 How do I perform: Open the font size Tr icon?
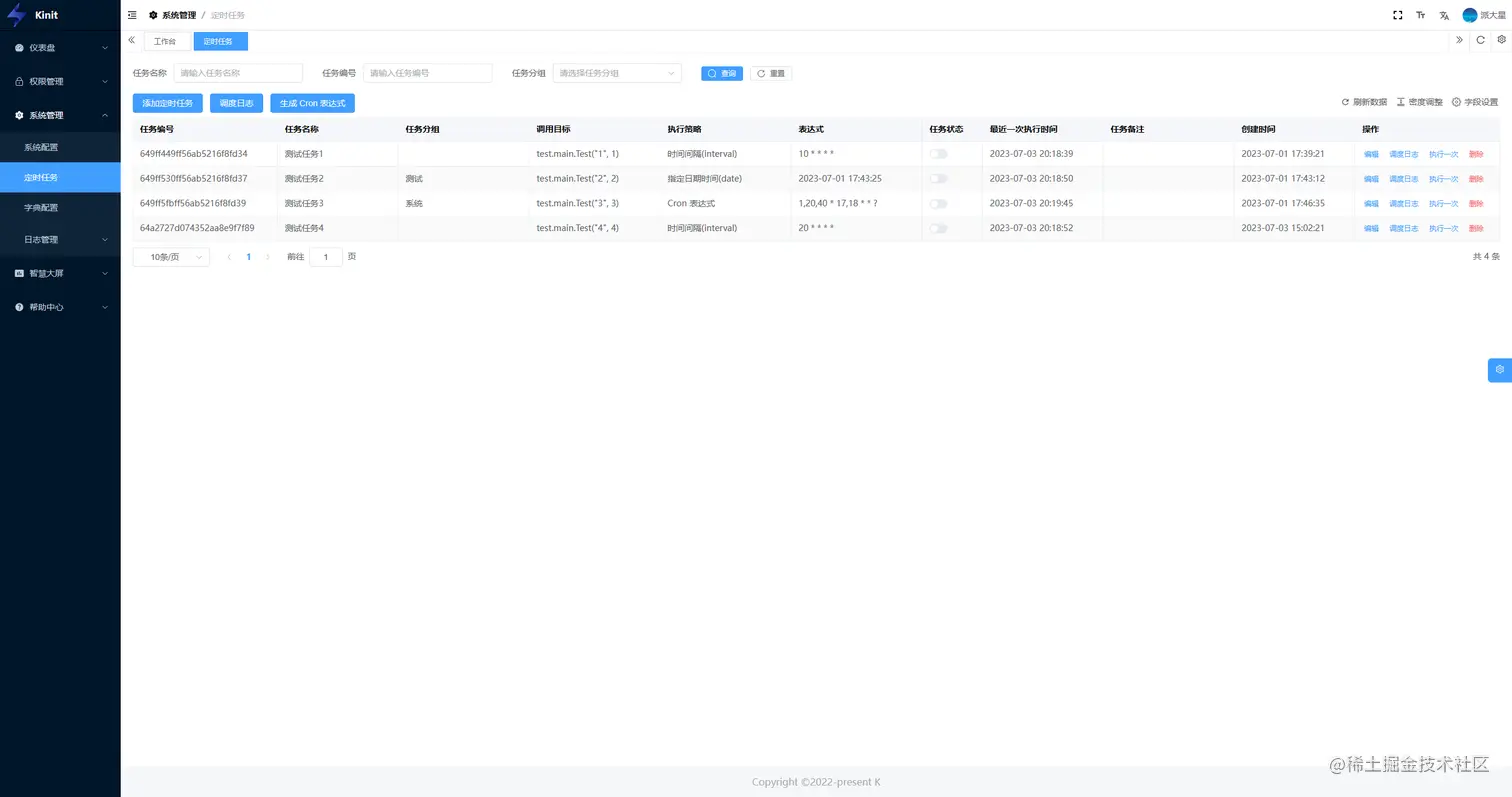point(1421,15)
